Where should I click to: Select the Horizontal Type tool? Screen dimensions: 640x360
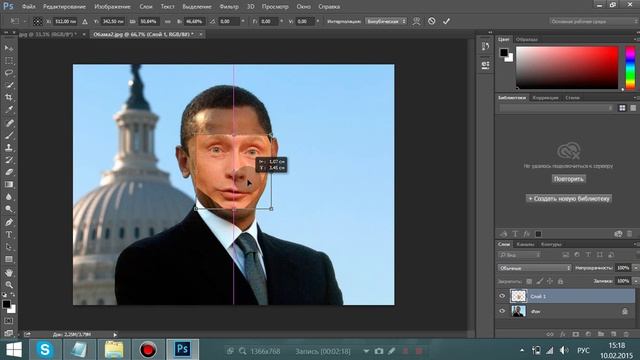(x=9, y=235)
